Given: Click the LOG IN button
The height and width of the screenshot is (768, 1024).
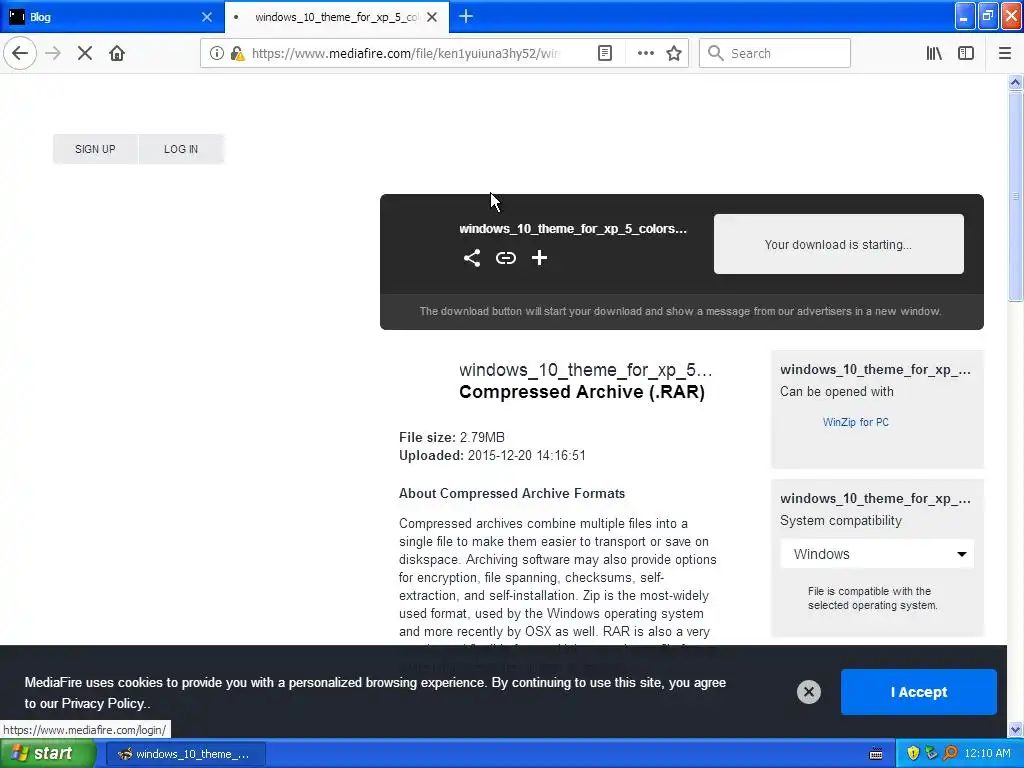Looking at the screenshot, I should (181, 149).
